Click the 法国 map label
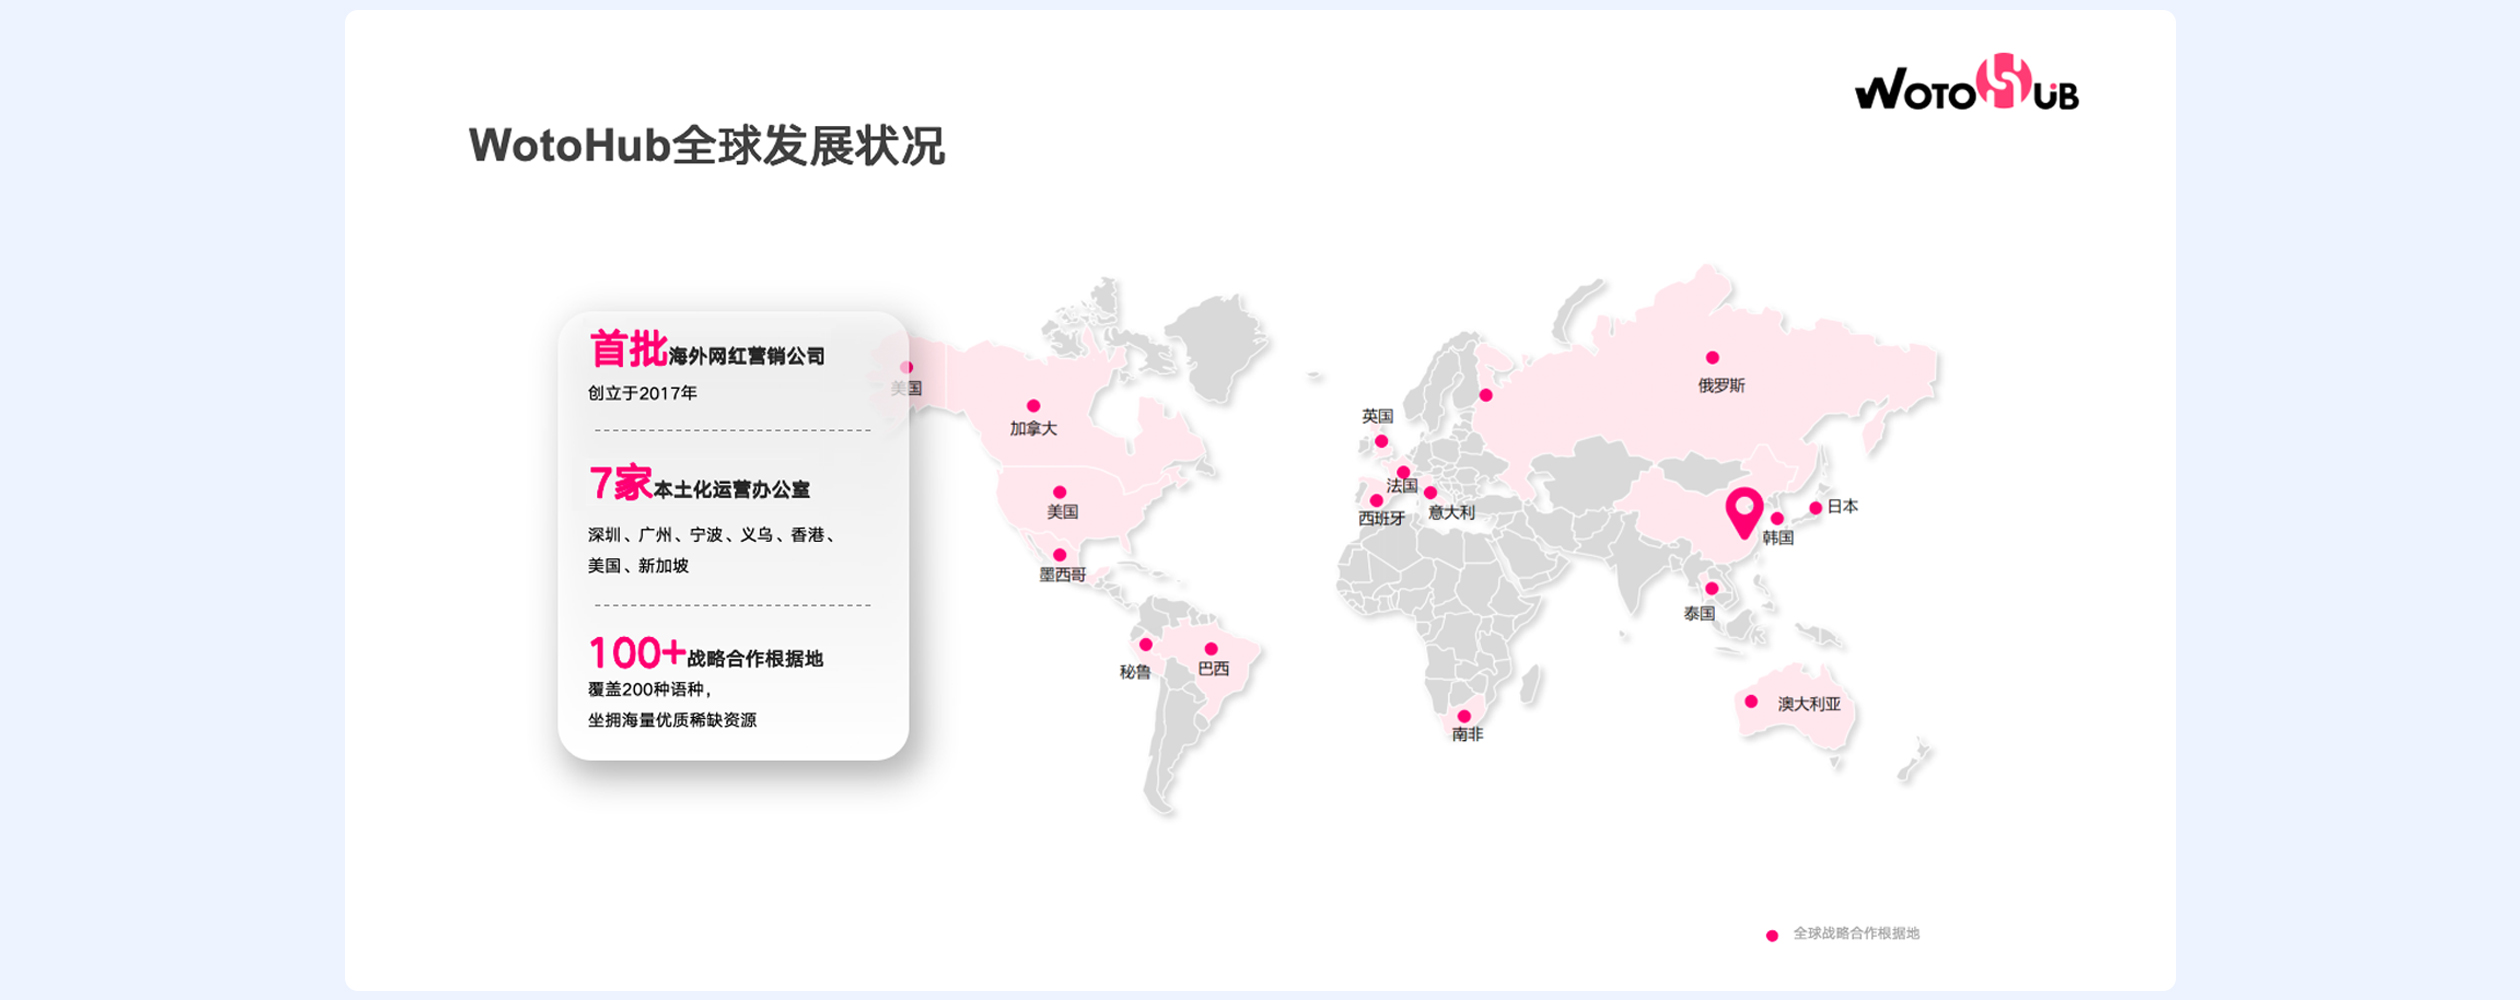This screenshot has height=1000, width=2520. pos(1402,486)
